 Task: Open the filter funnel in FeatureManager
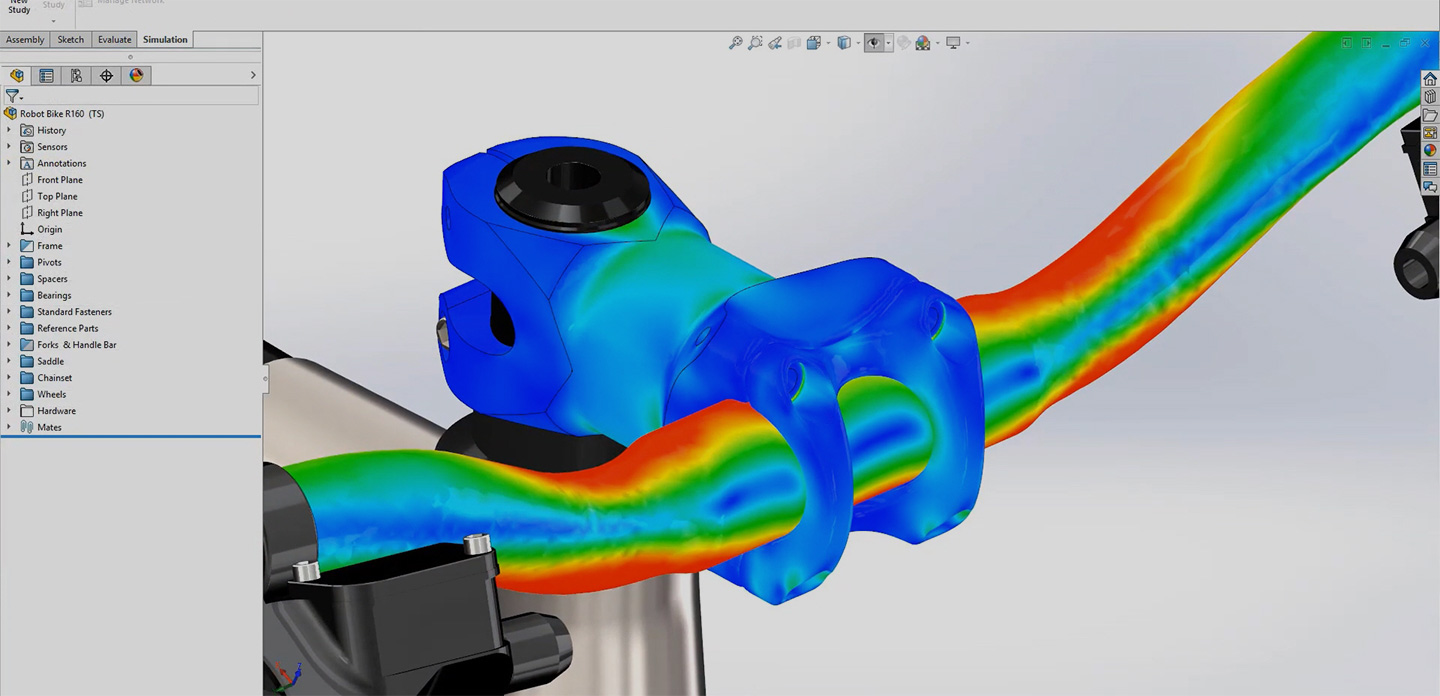(x=12, y=96)
